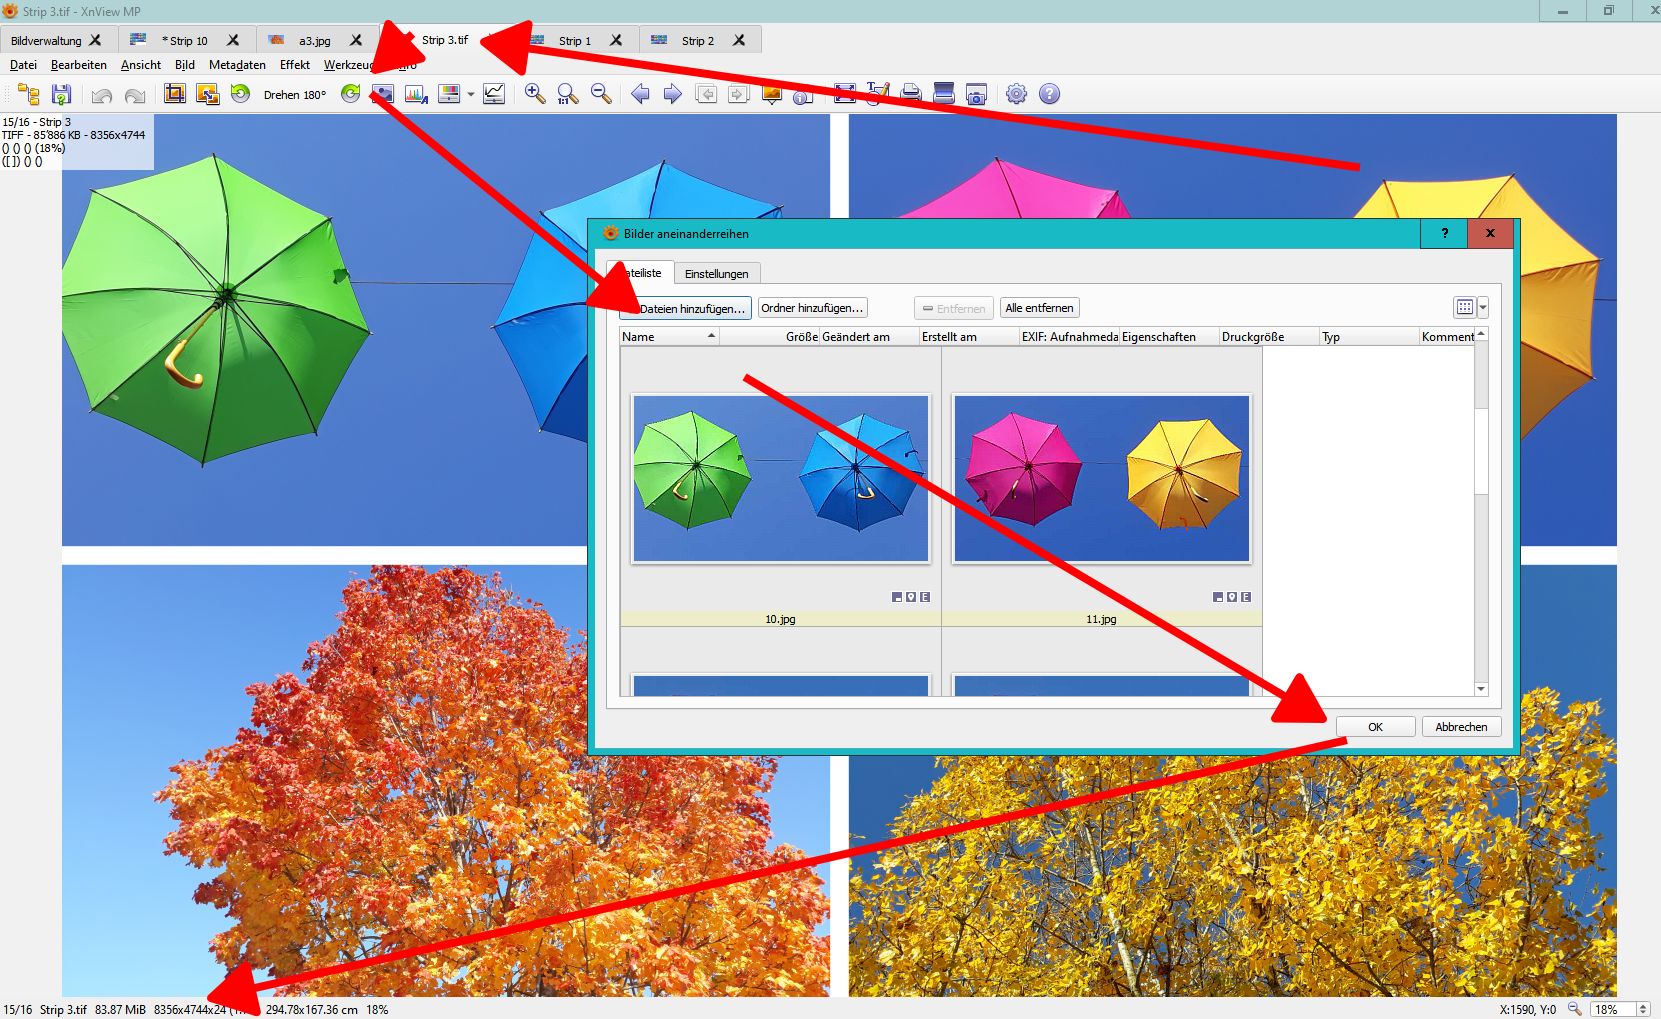Open the Resize image tool icon
Image resolution: width=1661 pixels, height=1019 pixels.
208,94
